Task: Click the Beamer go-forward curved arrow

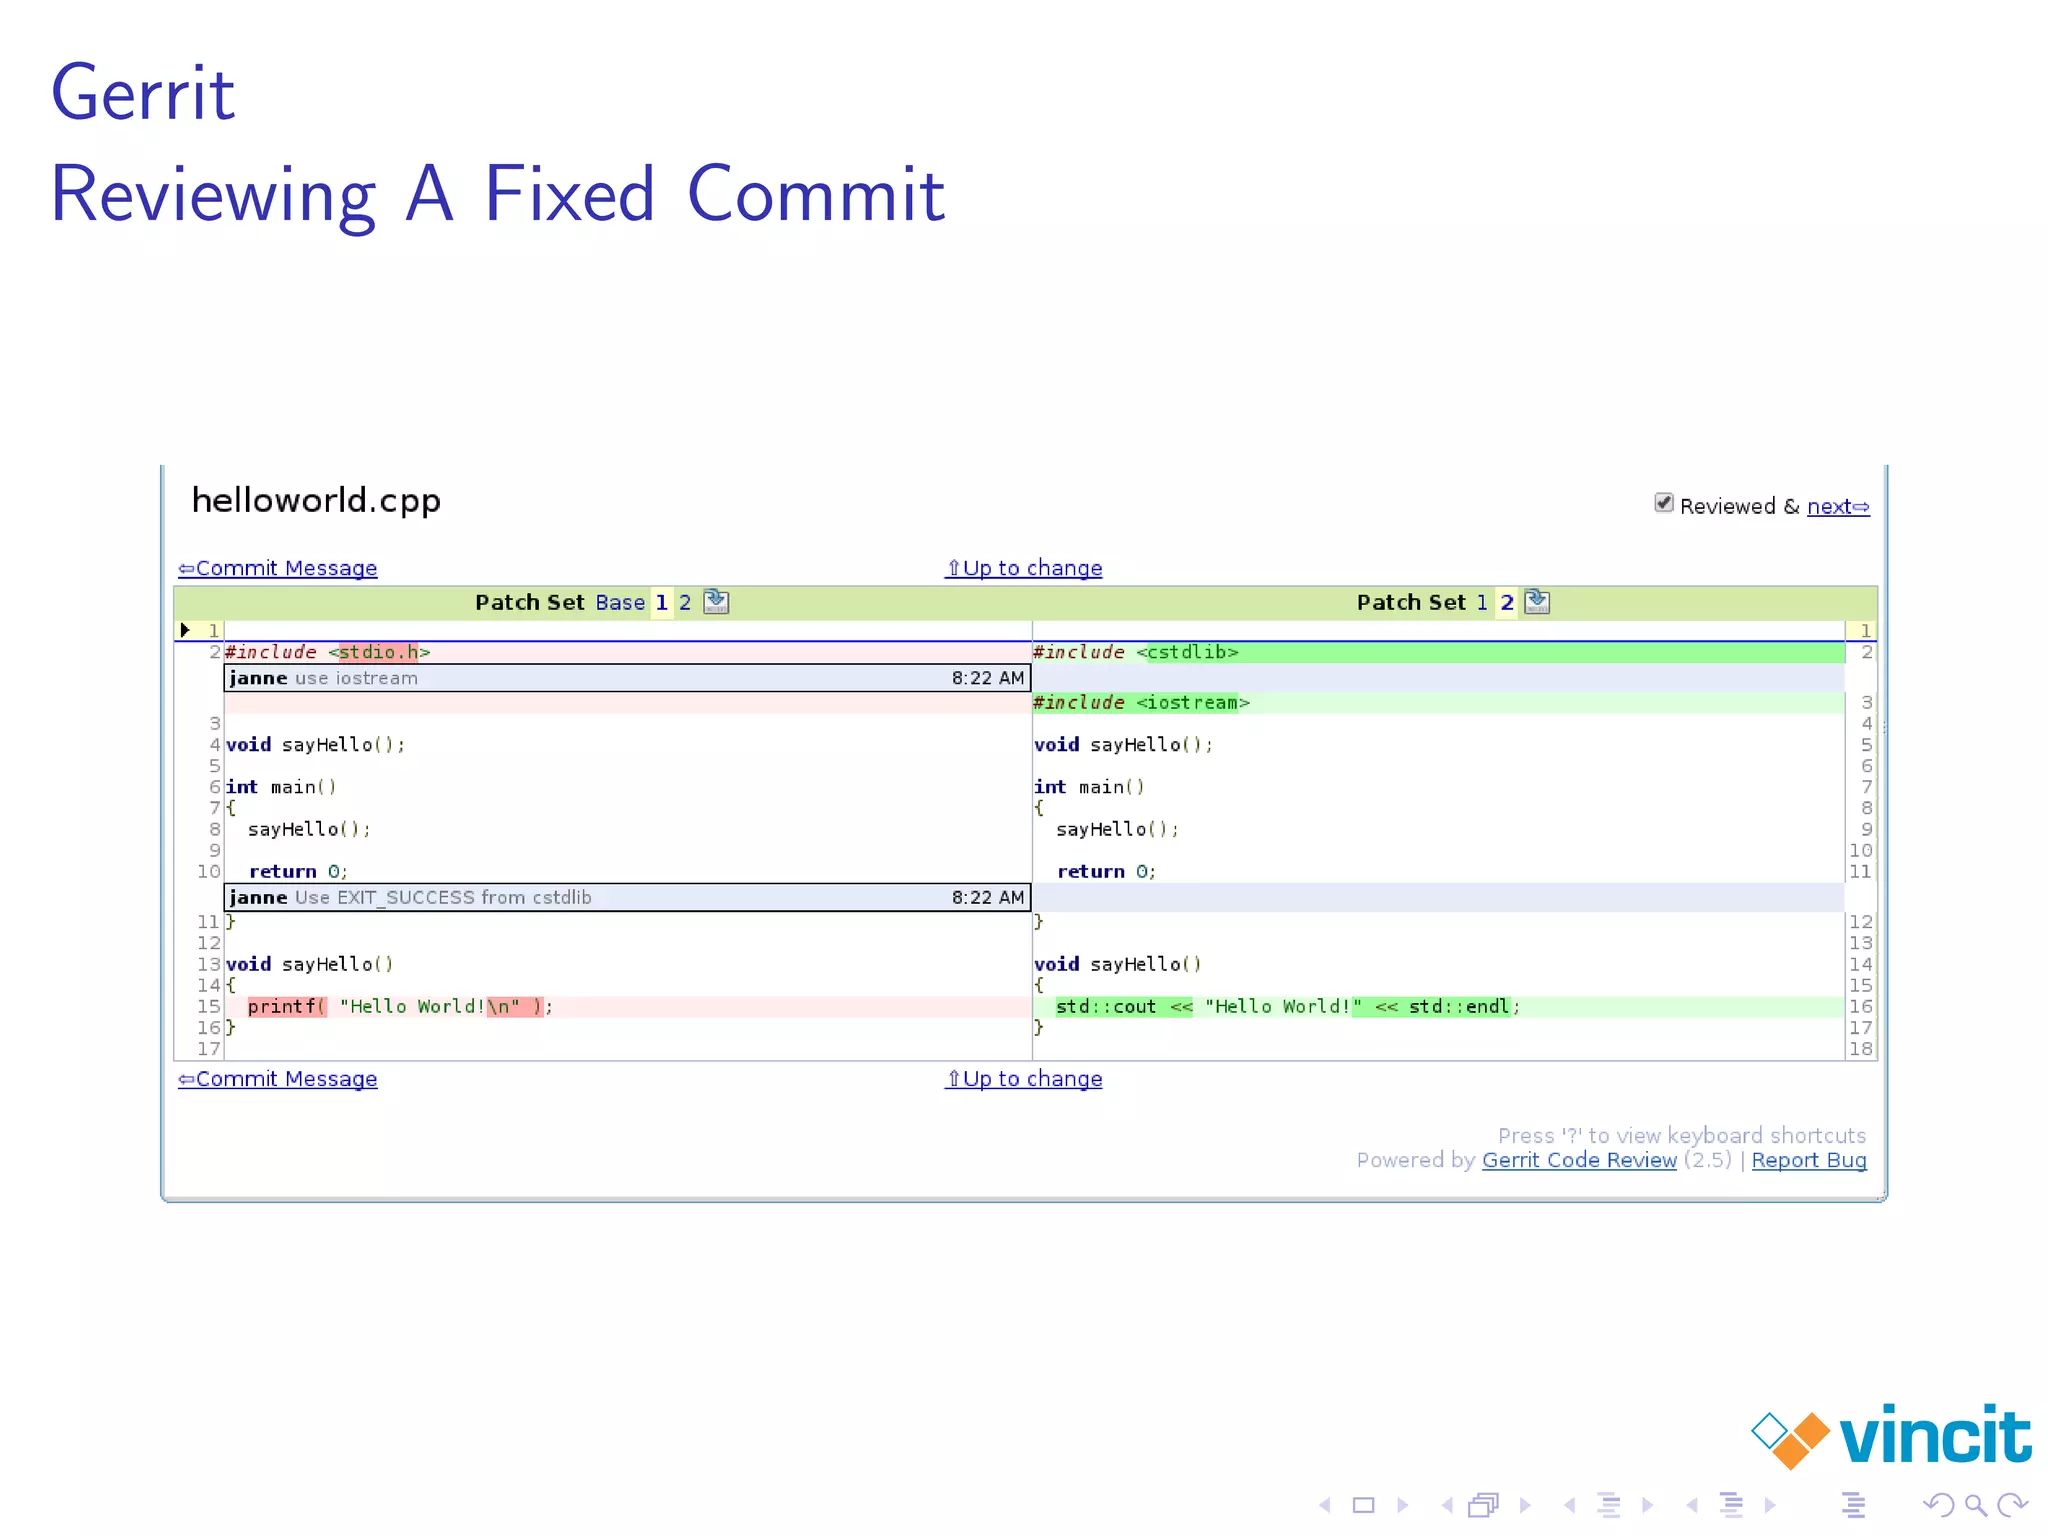Action: (2012, 1505)
